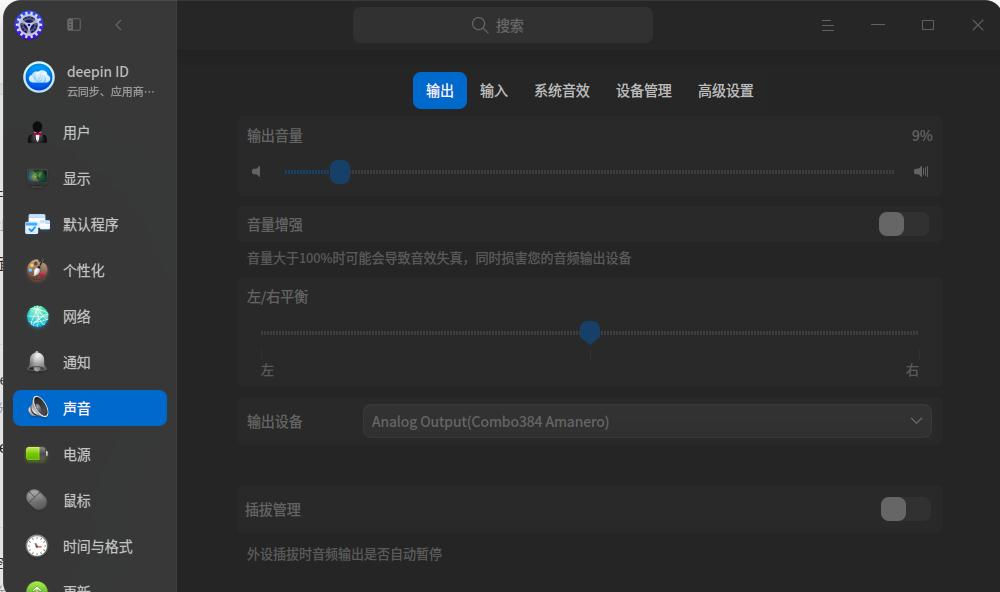Click the output volume slider track midpoint
Image resolution: width=1000 pixels, height=592 pixels.
589,172
